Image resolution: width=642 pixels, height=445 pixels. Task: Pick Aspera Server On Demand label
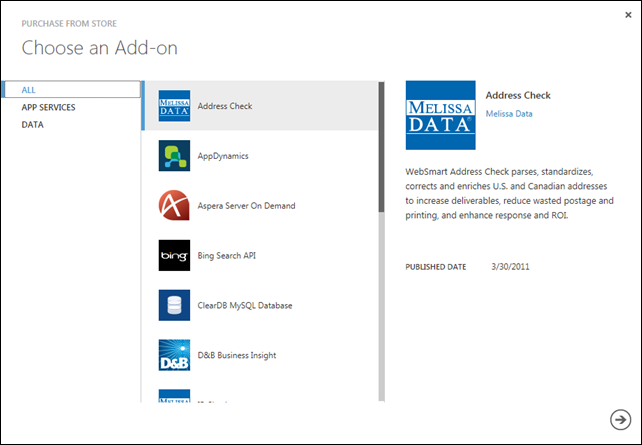click(246, 206)
